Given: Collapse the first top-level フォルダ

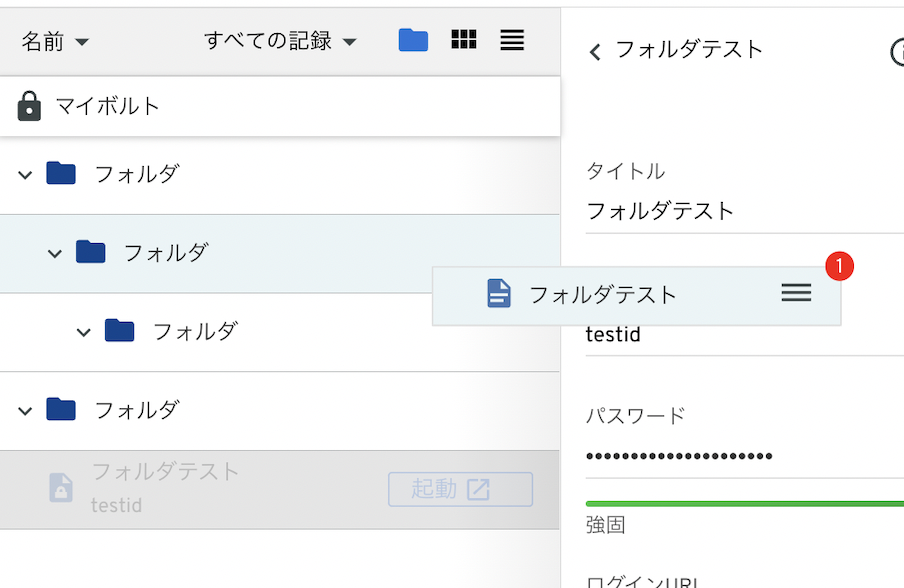Looking at the screenshot, I should tap(25, 175).
